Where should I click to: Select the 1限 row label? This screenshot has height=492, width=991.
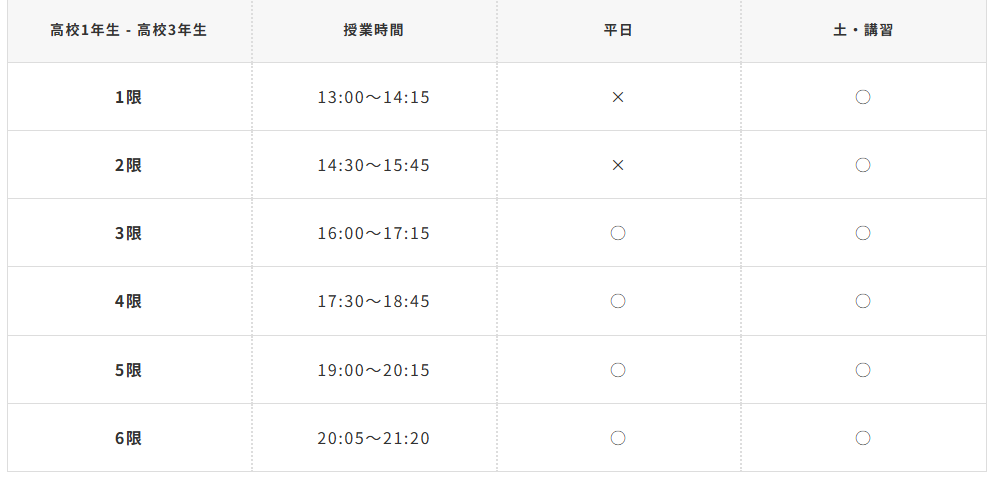[x=129, y=97]
